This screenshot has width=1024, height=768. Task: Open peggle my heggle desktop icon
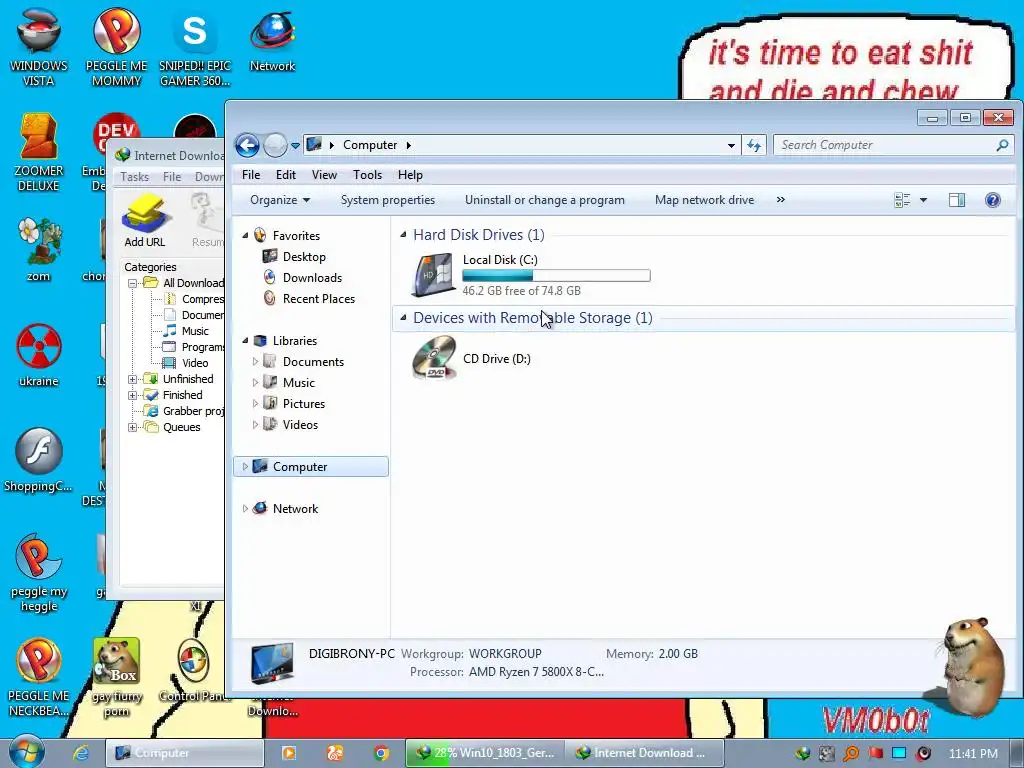[x=39, y=573]
